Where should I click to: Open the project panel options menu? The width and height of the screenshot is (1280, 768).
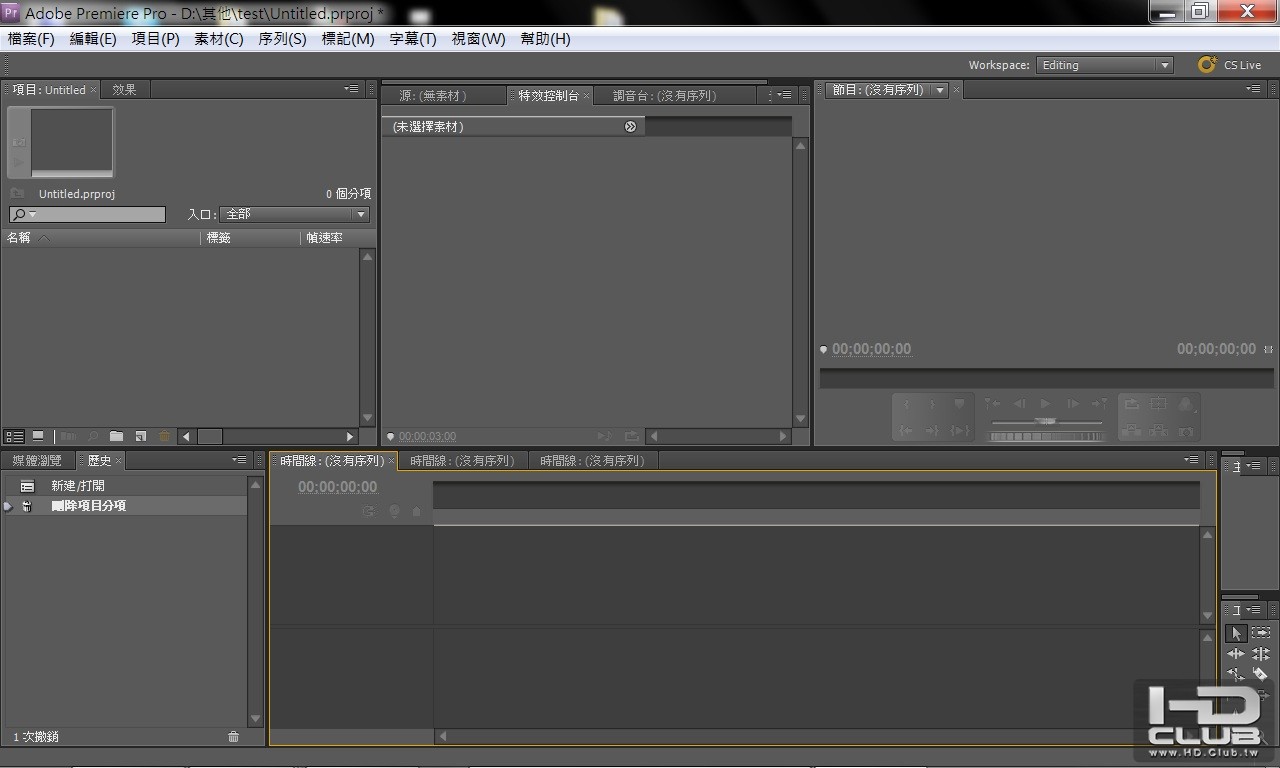click(351, 89)
